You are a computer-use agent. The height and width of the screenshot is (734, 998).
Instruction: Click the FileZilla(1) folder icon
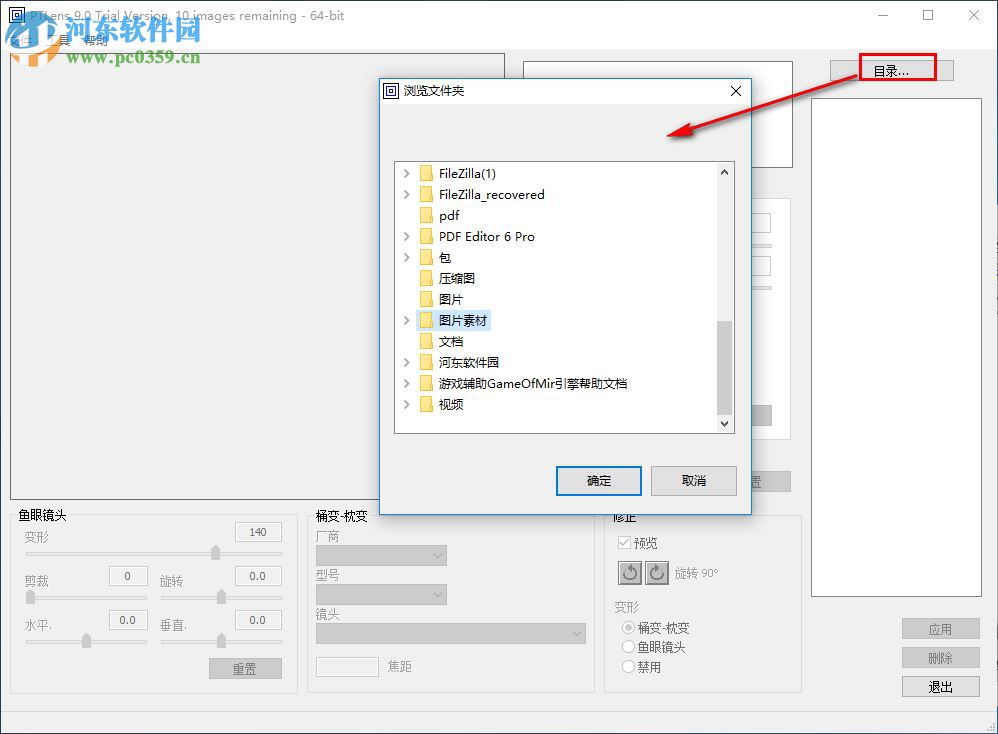click(x=426, y=173)
